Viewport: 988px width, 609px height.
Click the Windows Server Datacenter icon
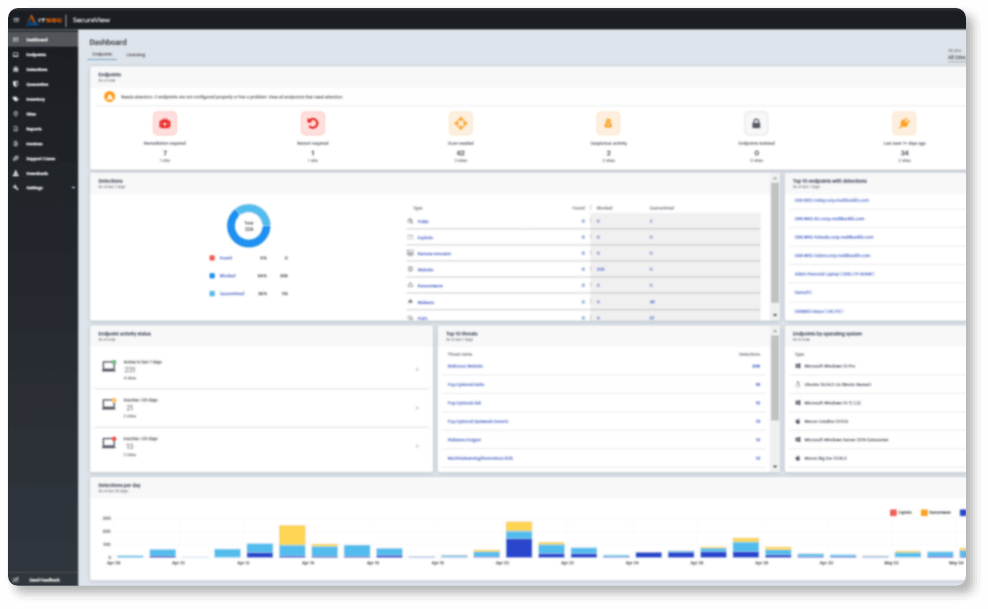pyautogui.click(x=798, y=440)
